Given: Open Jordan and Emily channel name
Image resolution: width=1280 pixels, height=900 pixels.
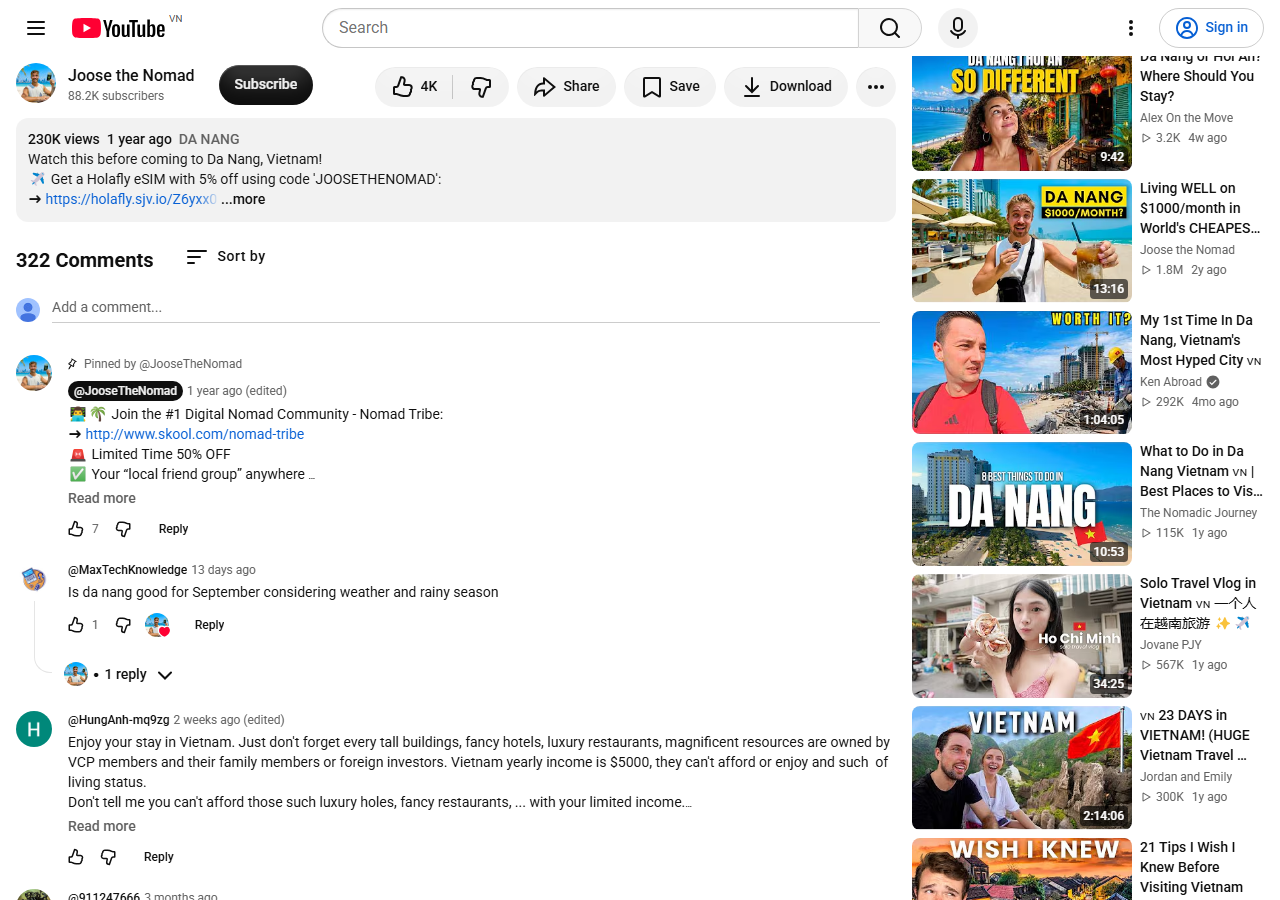Looking at the screenshot, I should point(1186,777).
